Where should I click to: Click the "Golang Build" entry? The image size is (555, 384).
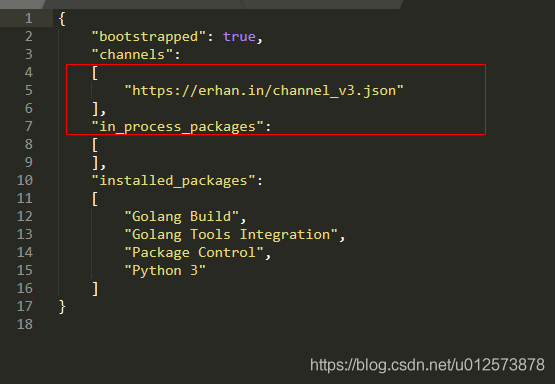coord(182,216)
